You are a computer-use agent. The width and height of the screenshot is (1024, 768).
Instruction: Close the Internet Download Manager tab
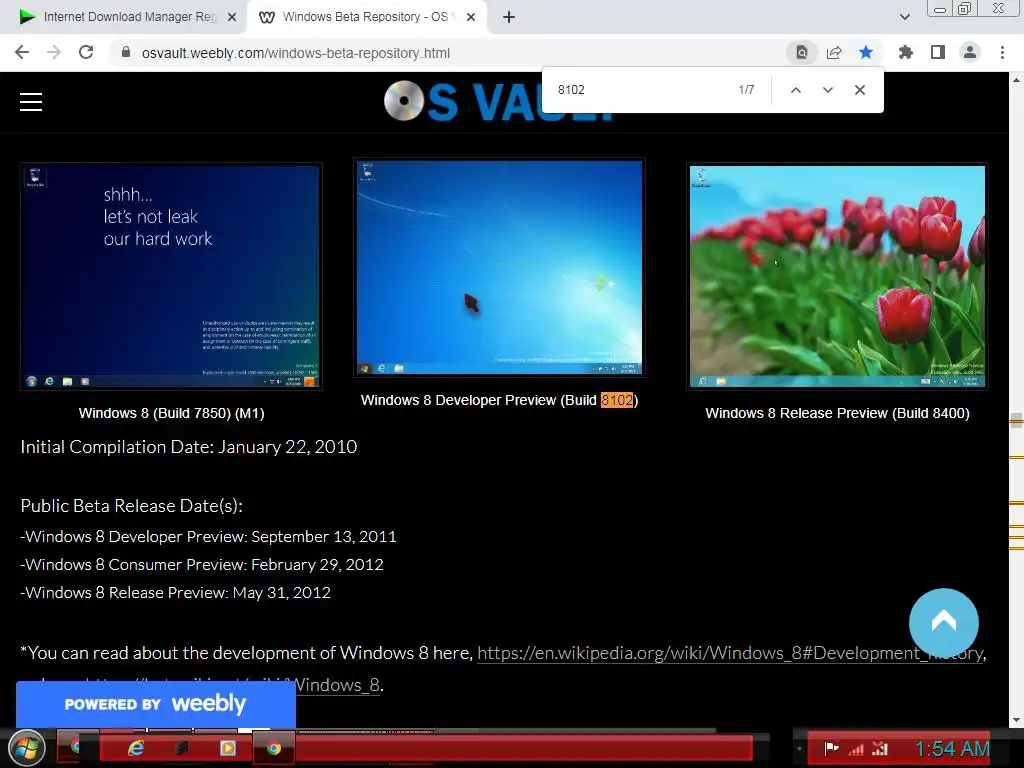(232, 18)
